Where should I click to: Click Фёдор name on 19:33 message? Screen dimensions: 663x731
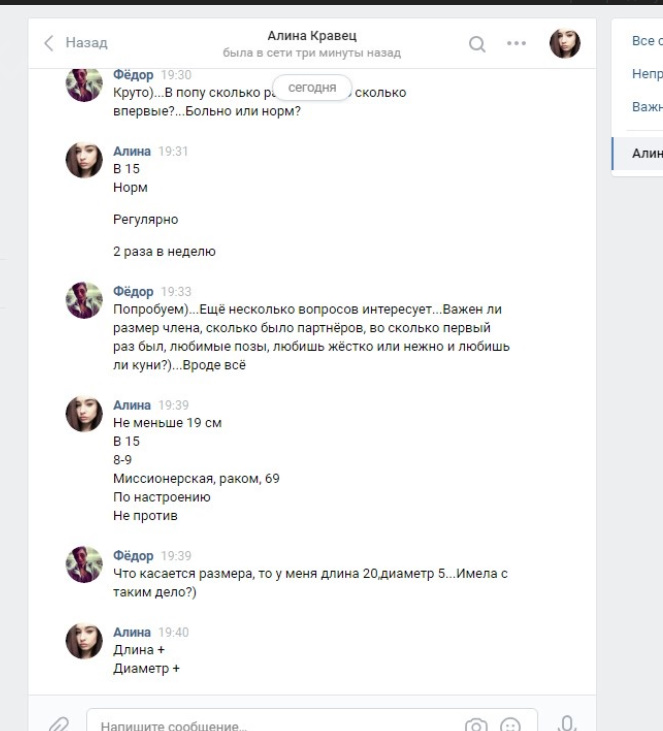coord(133,291)
